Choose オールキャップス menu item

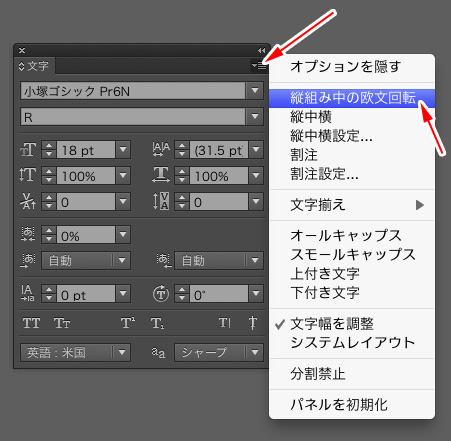(x=352, y=236)
